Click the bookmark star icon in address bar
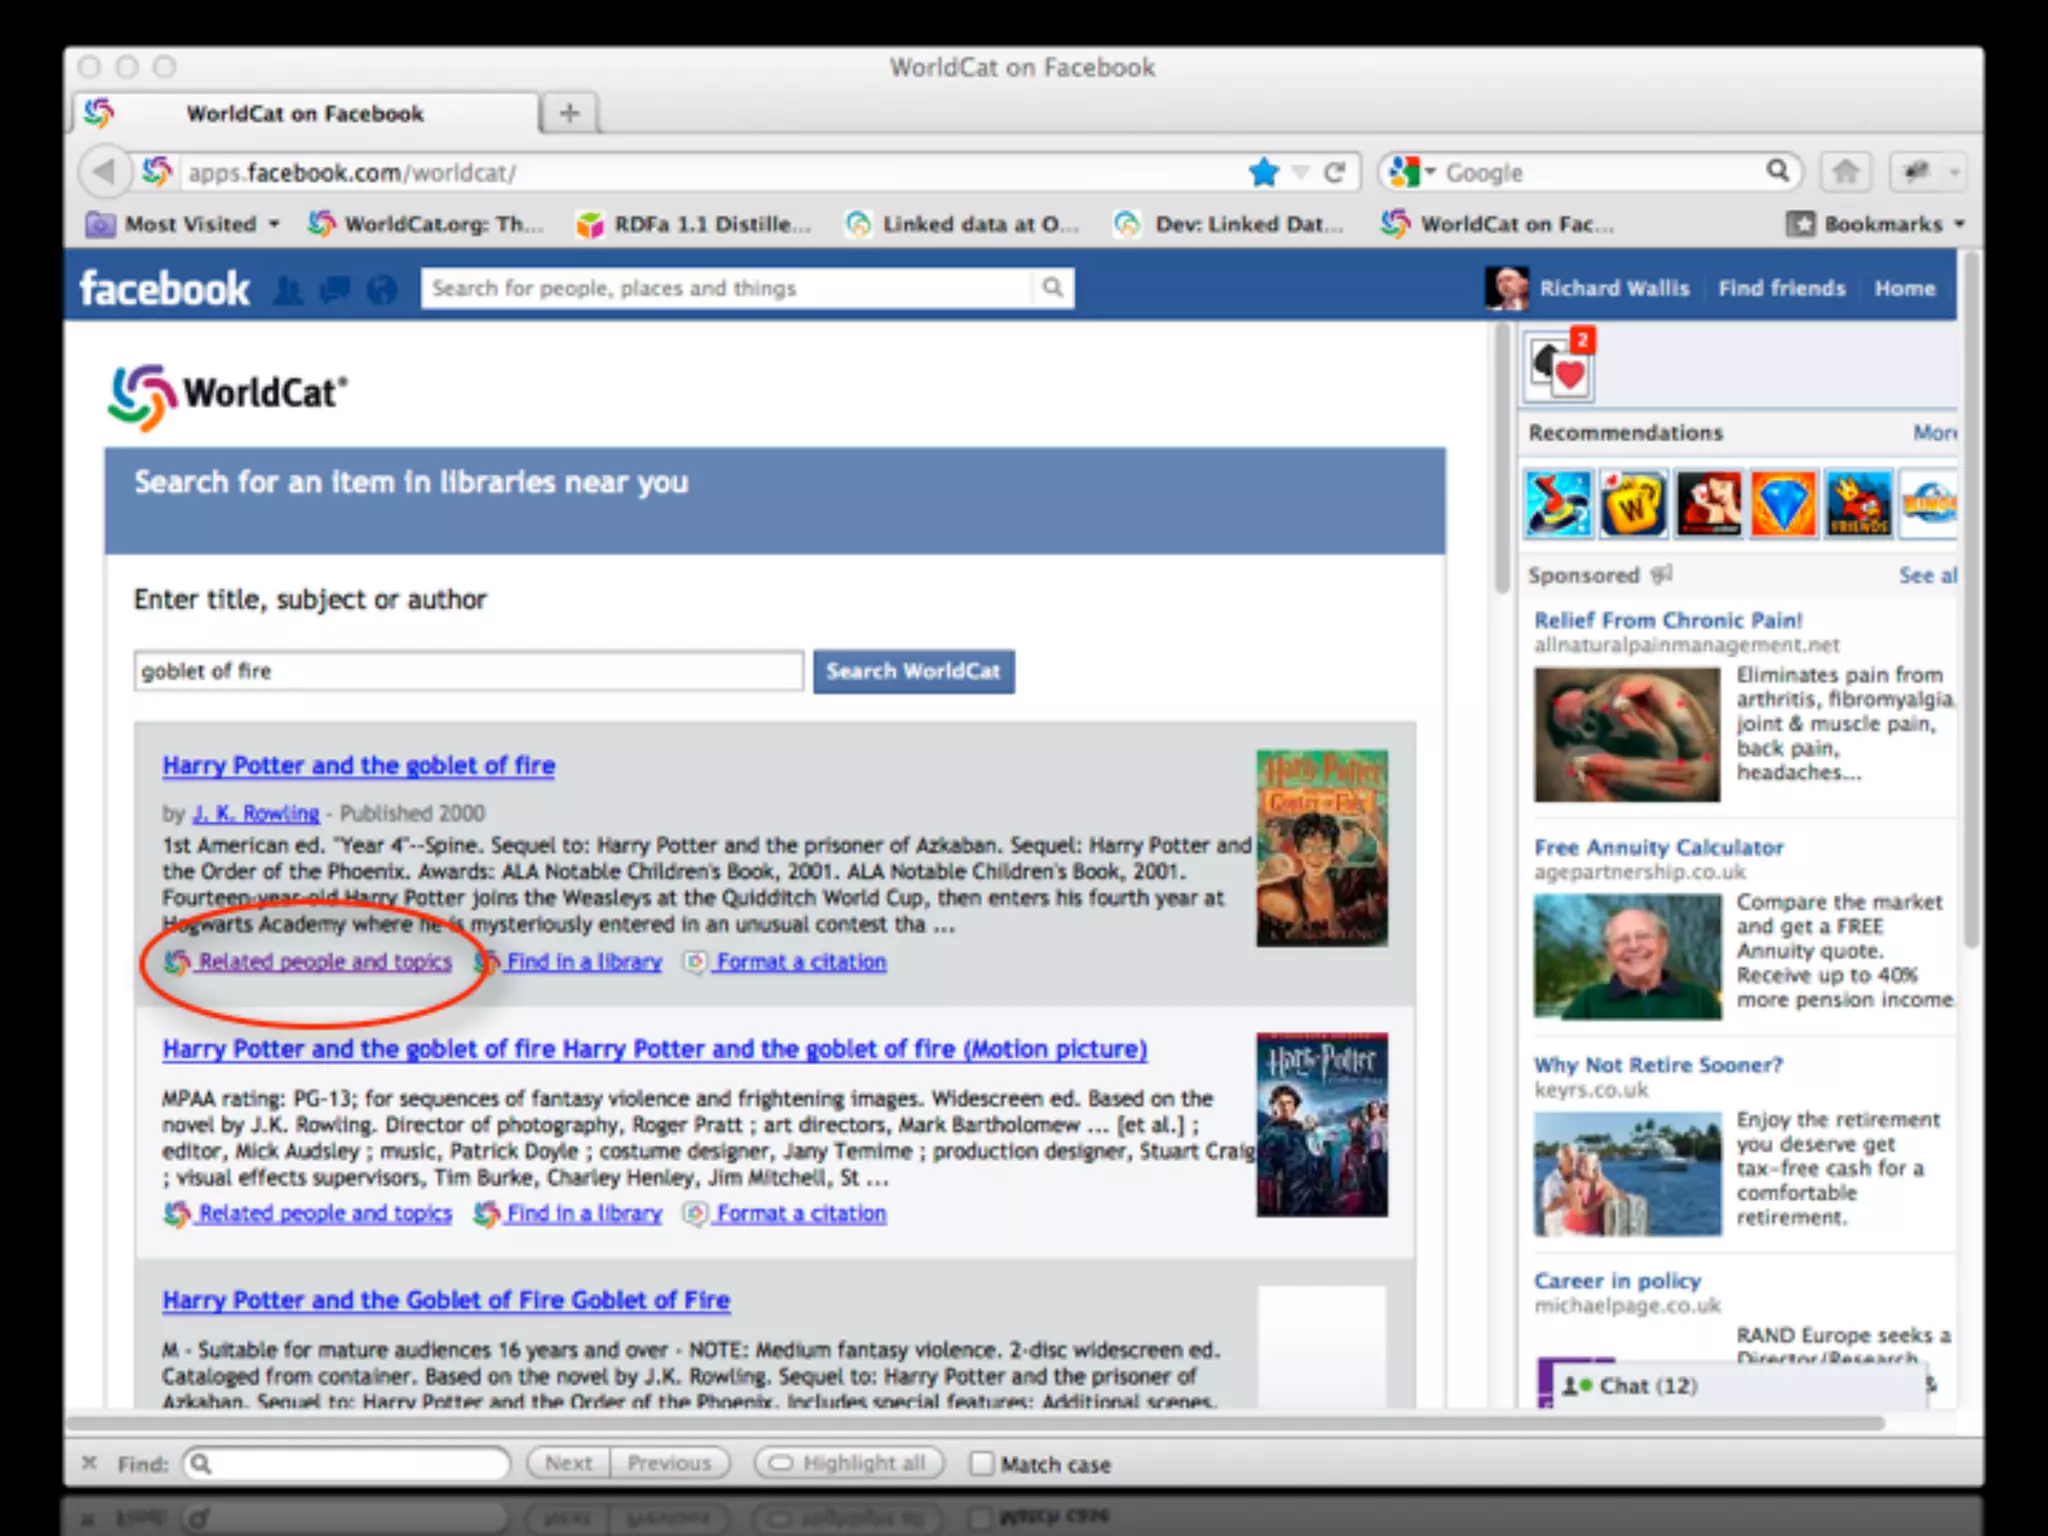This screenshot has width=2048, height=1536. click(1264, 172)
